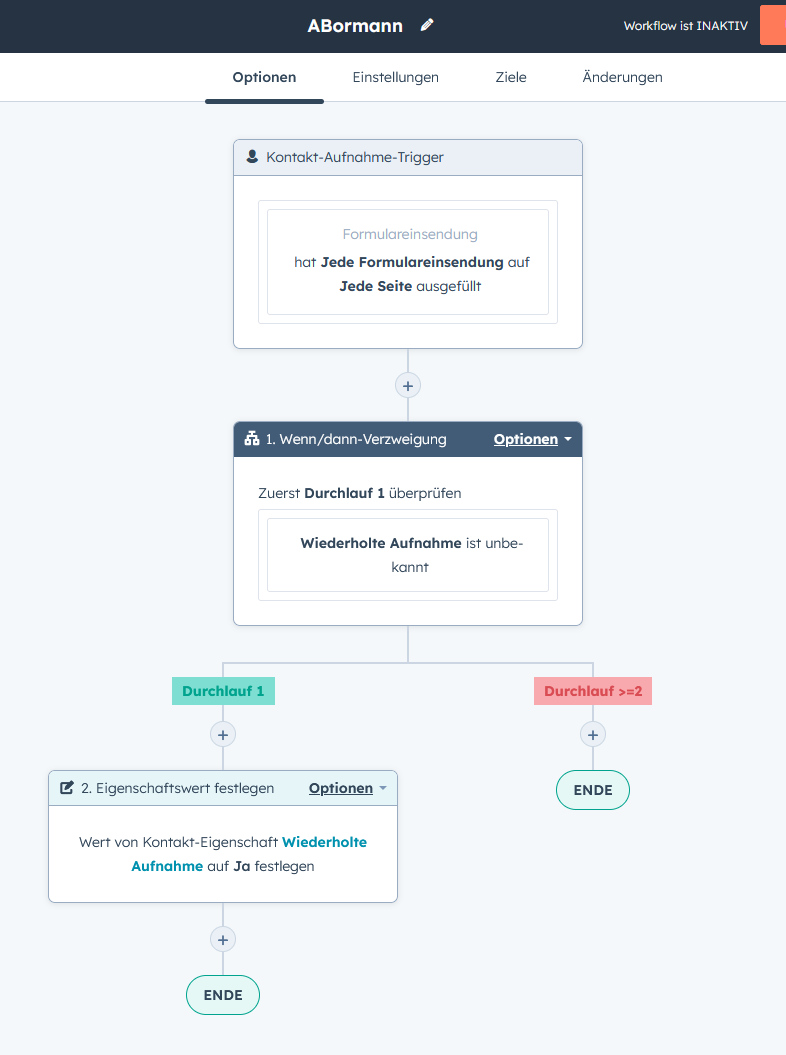Click plus icon below Eigenschaftswert festlegen node

coord(222,939)
